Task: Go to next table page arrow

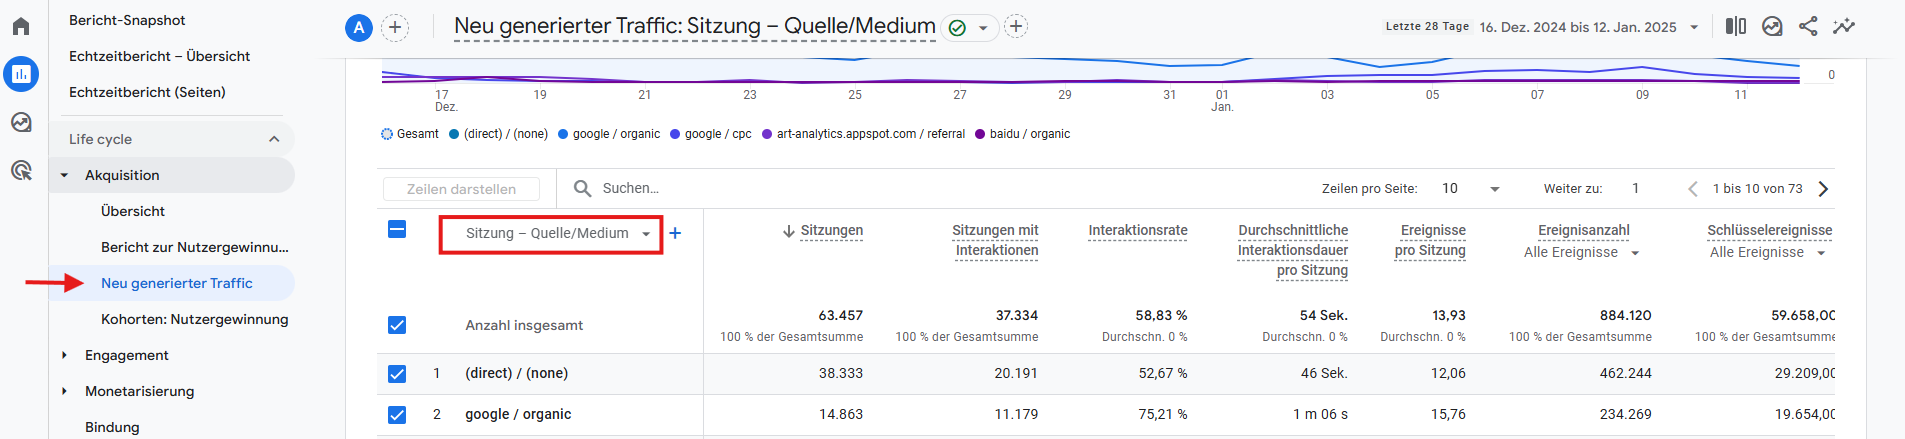Action: click(1823, 188)
